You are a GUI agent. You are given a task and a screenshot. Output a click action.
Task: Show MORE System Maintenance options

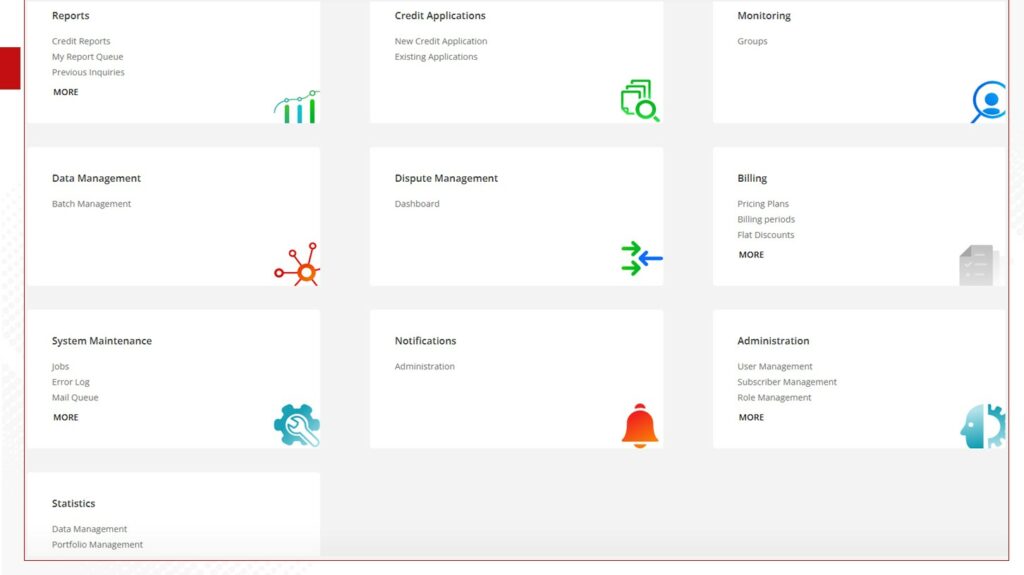pos(66,418)
